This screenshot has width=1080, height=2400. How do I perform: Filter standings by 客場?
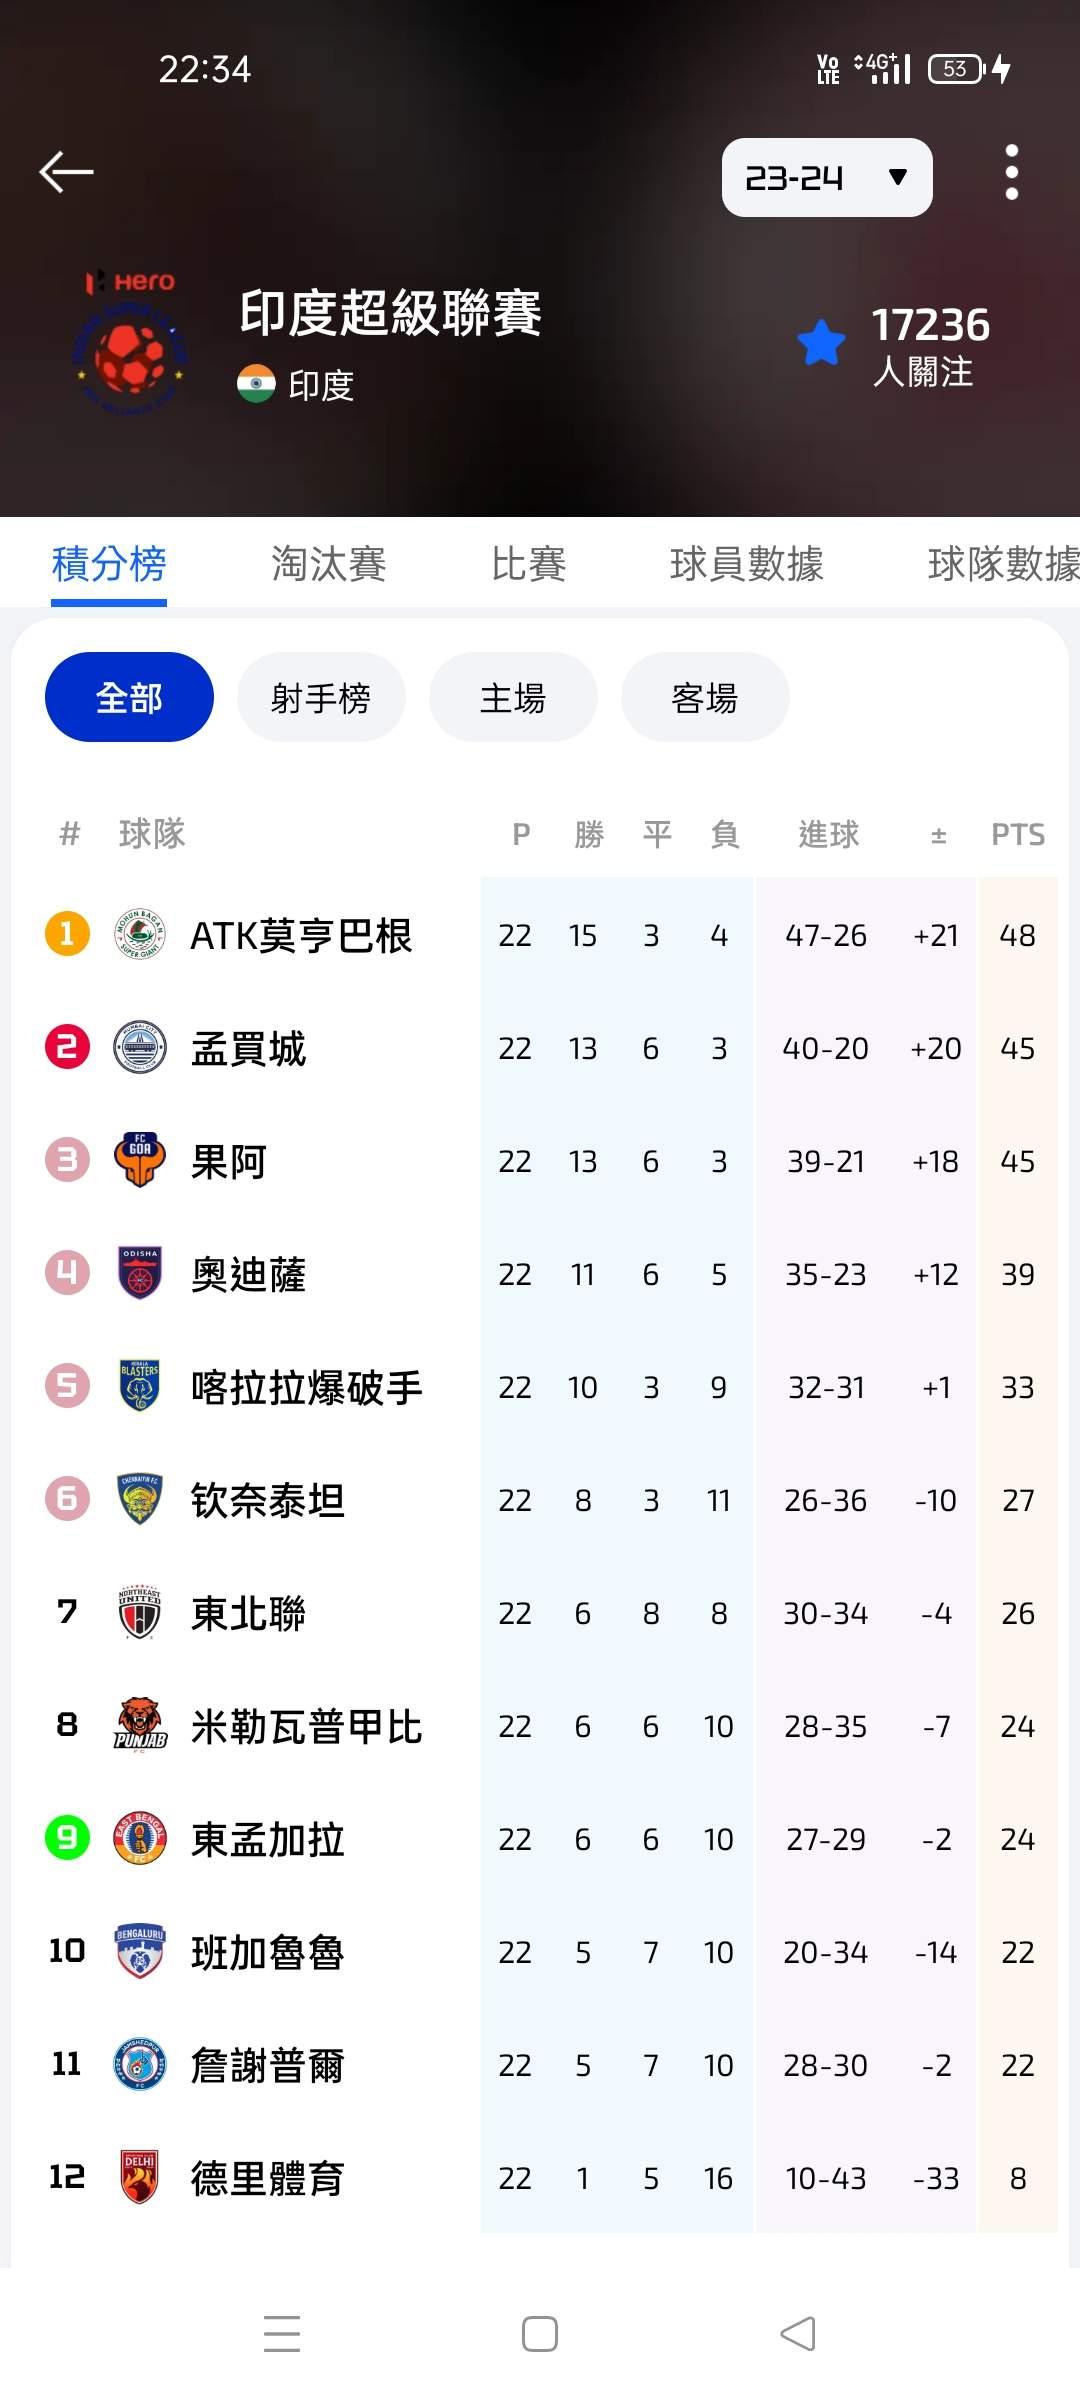coord(705,697)
